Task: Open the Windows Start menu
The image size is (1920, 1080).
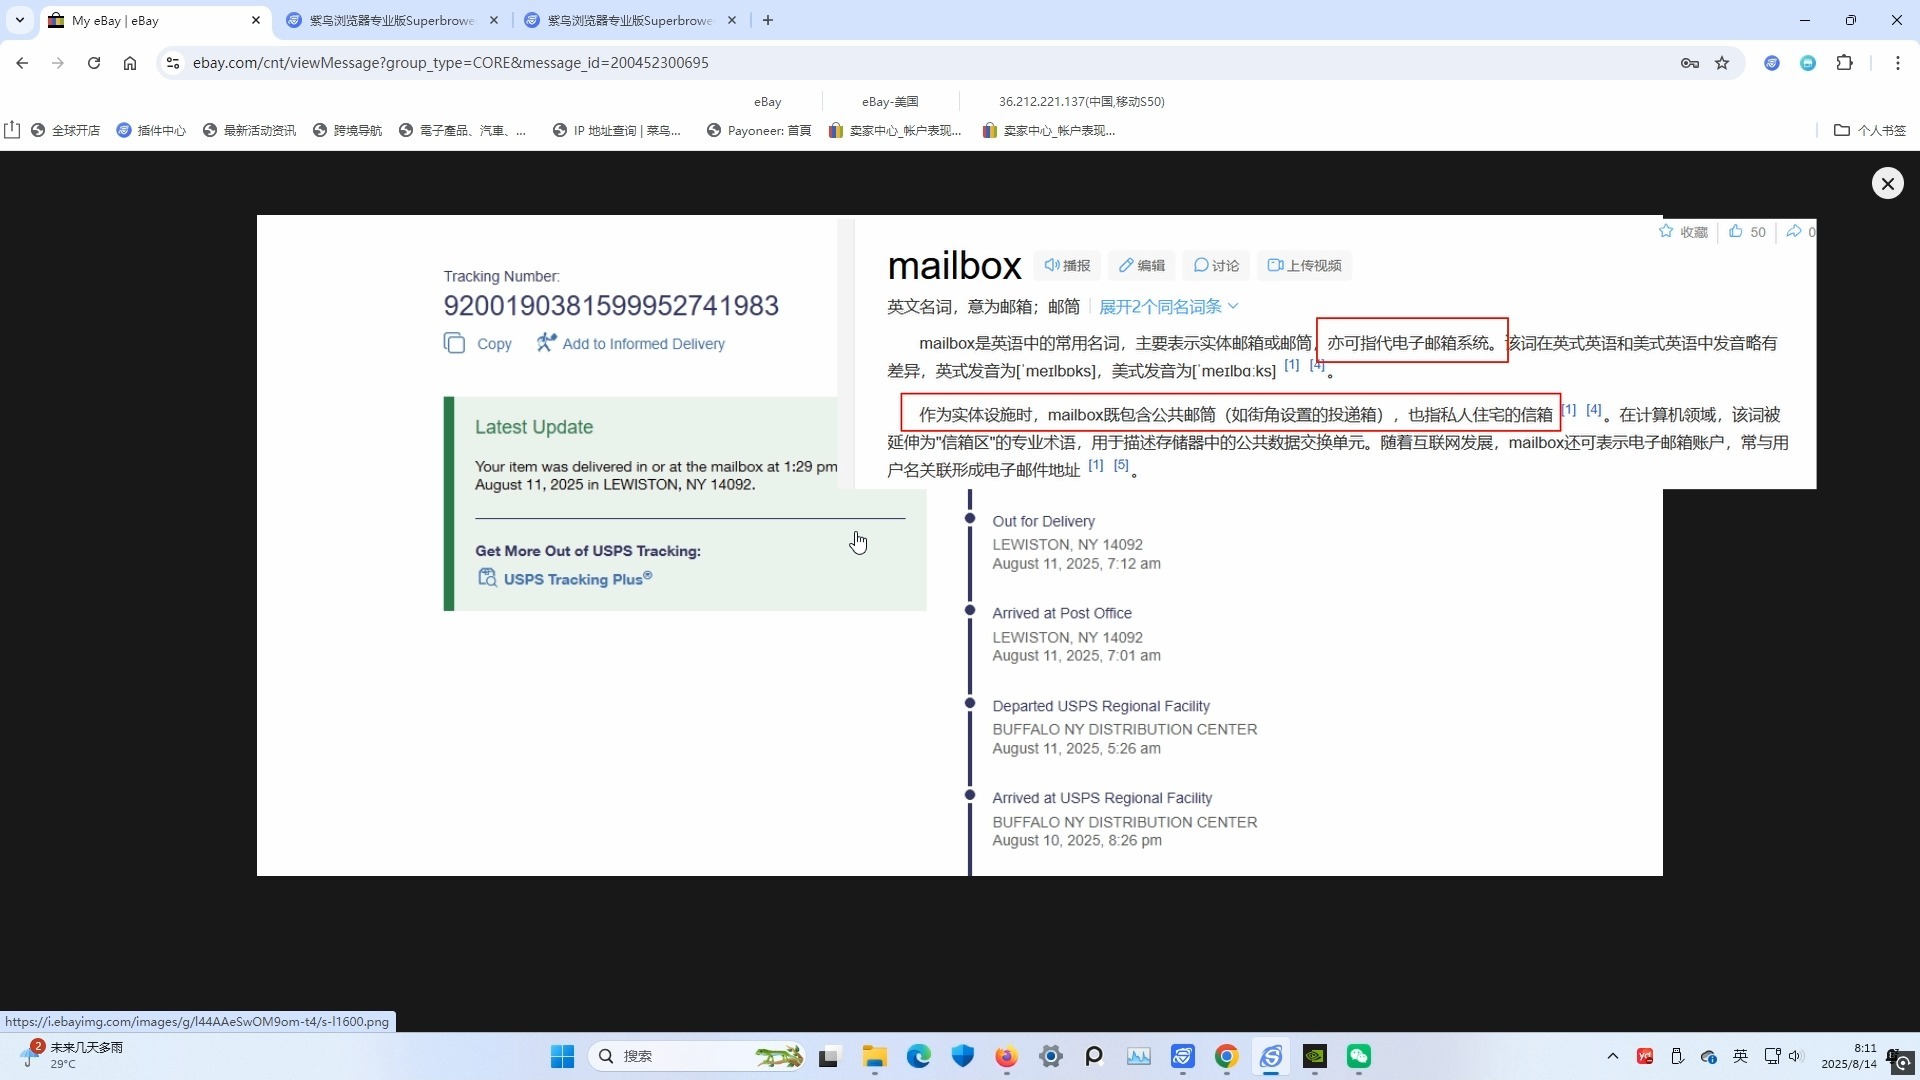Action: click(562, 1056)
